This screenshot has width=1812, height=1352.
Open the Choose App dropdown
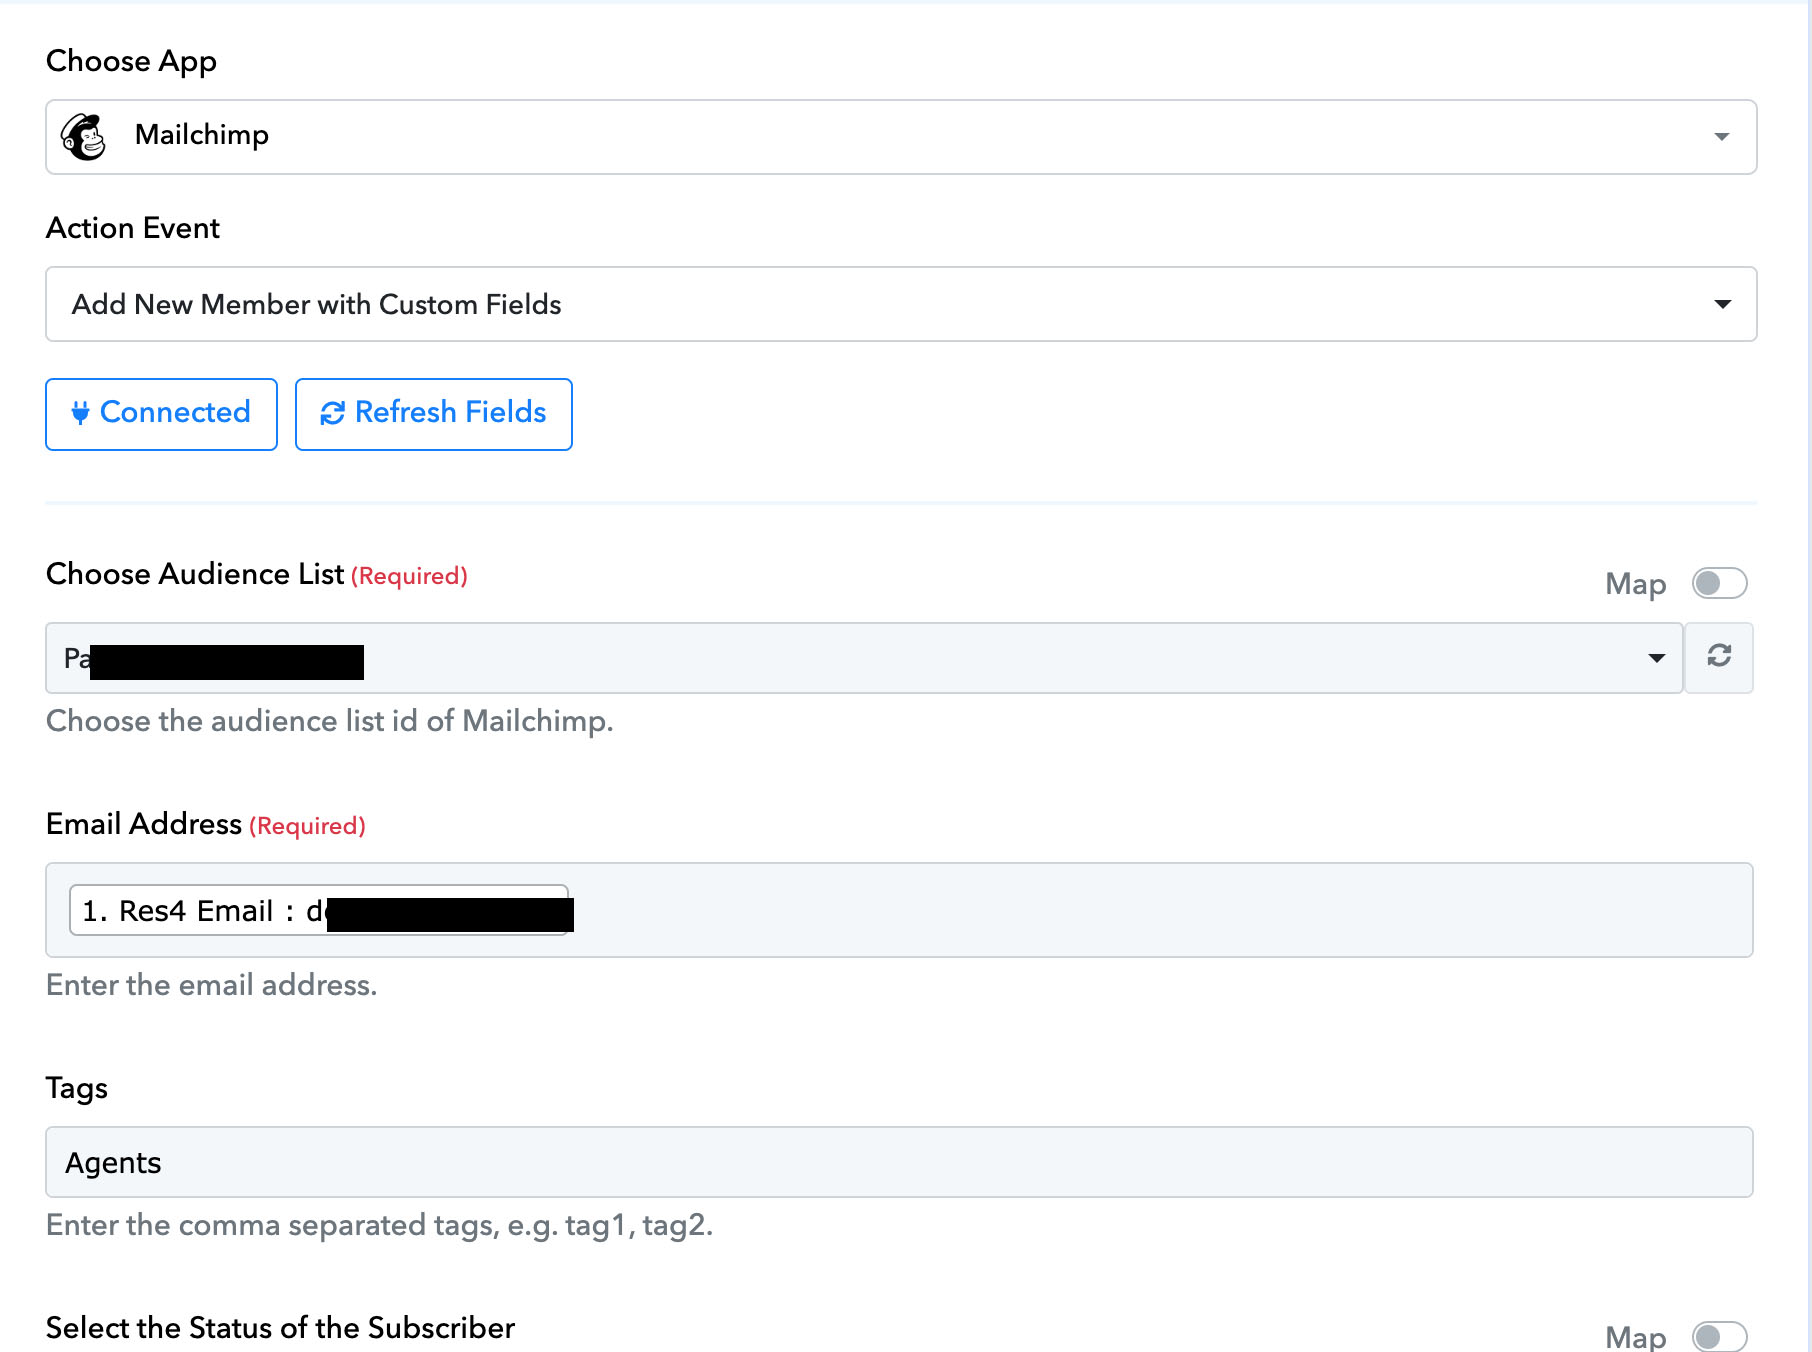tap(901, 137)
